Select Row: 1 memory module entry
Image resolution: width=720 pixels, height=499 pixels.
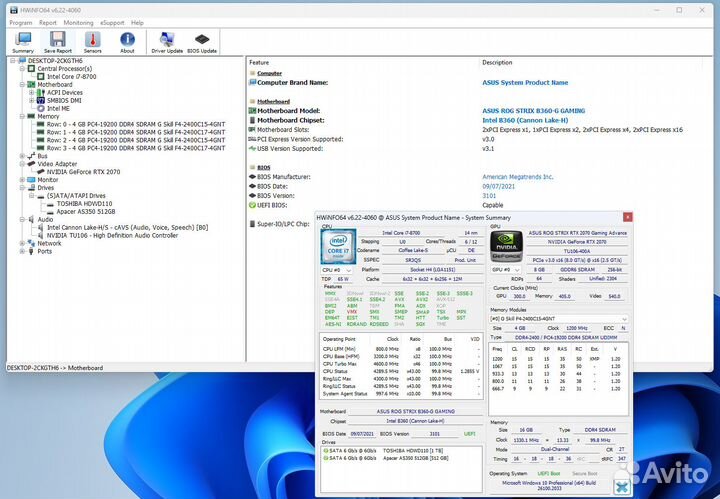[136, 132]
